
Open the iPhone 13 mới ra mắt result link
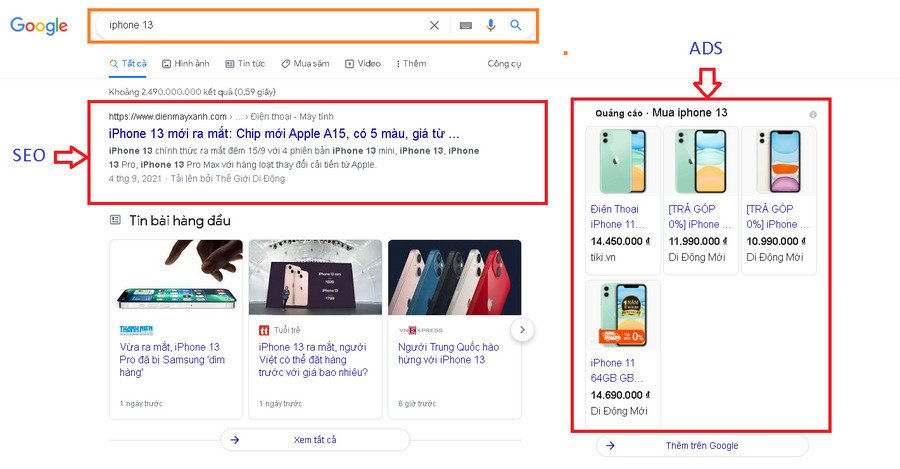pyautogui.click(x=284, y=133)
